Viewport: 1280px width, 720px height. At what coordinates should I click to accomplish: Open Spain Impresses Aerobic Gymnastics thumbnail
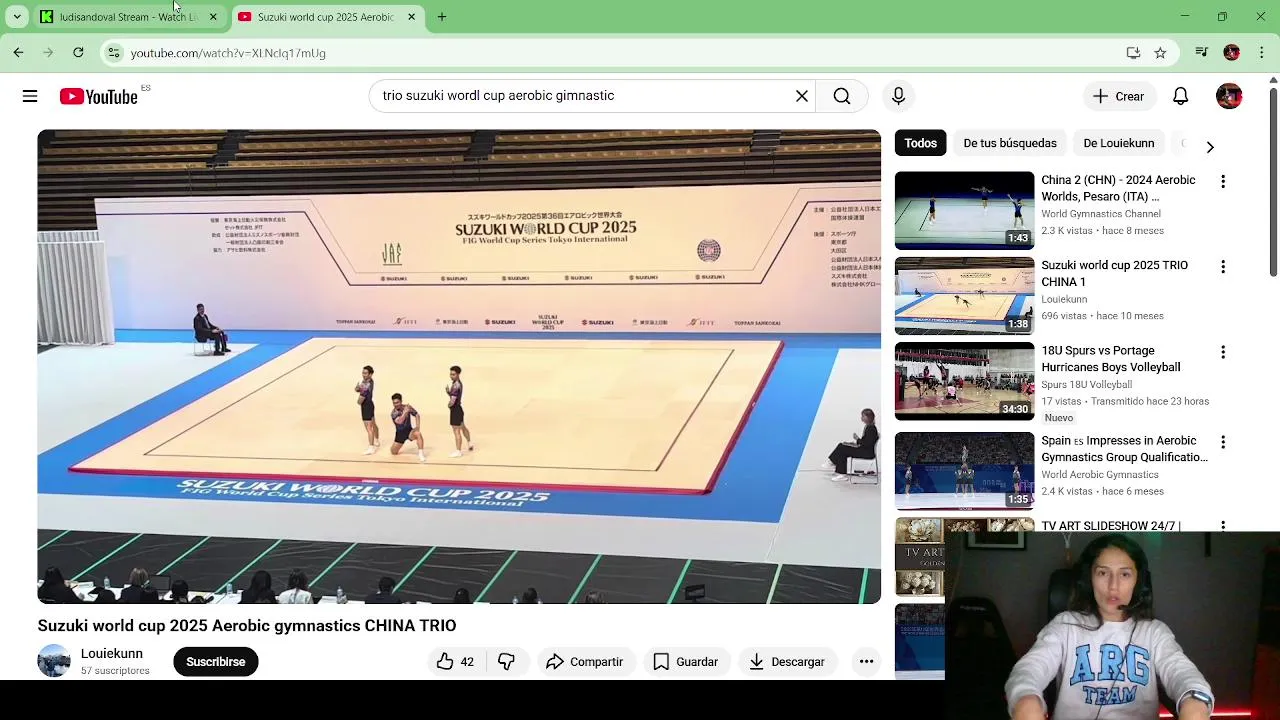(964, 471)
